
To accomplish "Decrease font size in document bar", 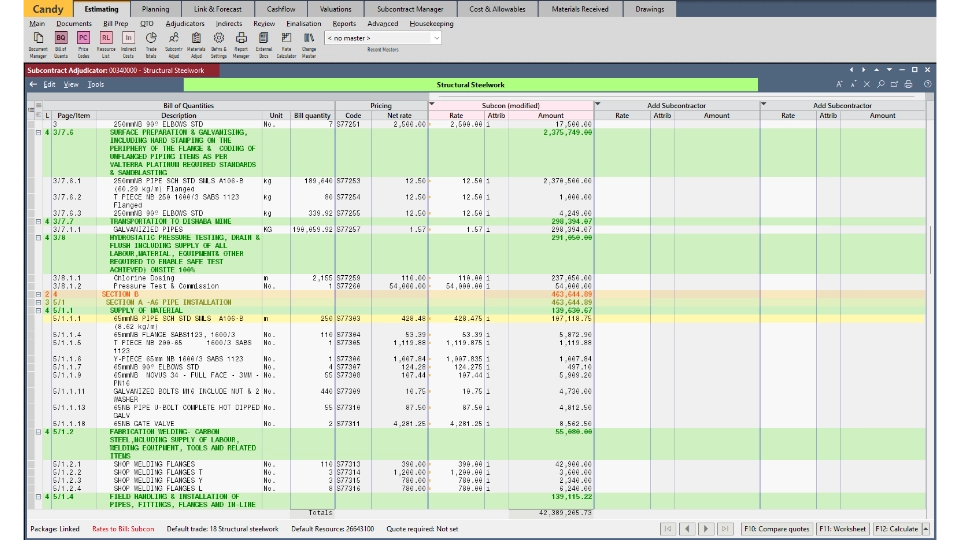I will [x=853, y=84].
